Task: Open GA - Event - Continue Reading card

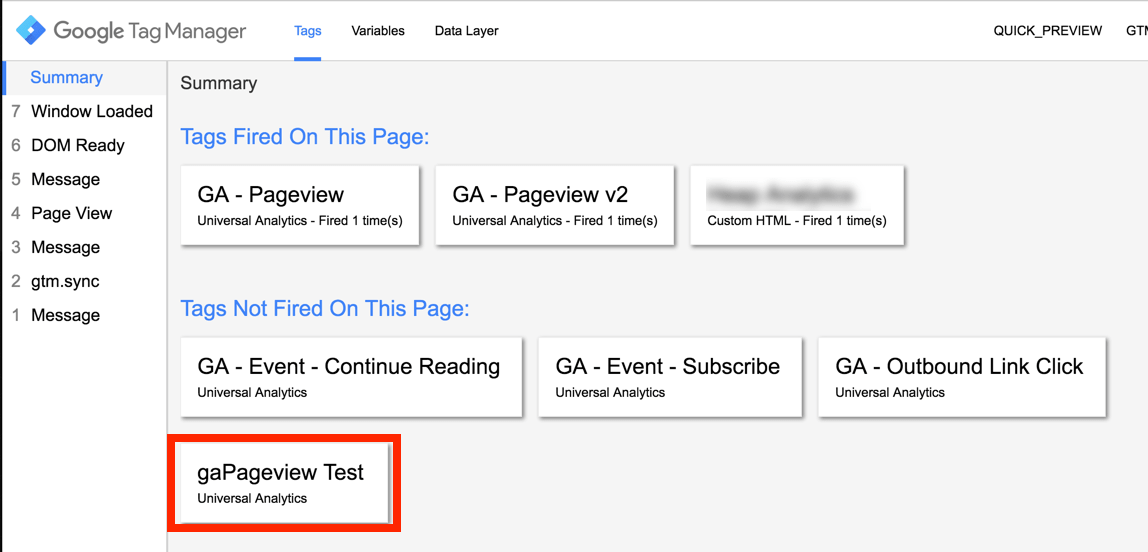Action: click(x=351, y=377)
